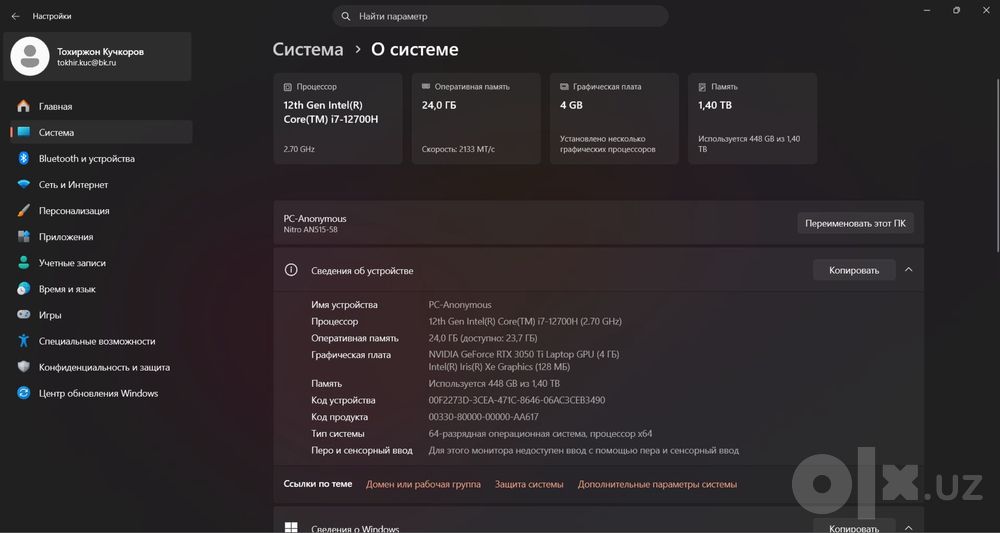
Task: Go to Сеть и Интернет settings
Action: (x=101, y=185)
